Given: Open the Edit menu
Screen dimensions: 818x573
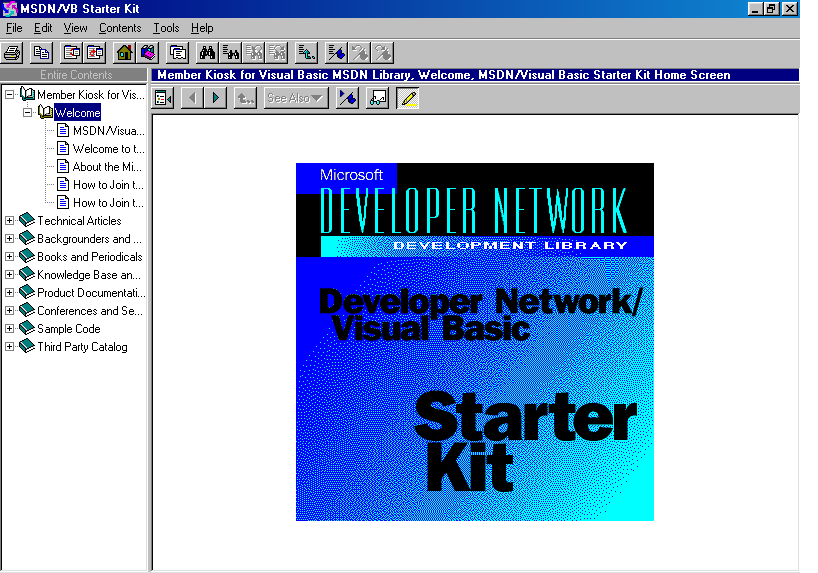Looking at the screenshot, I should [x=43, y=28].
